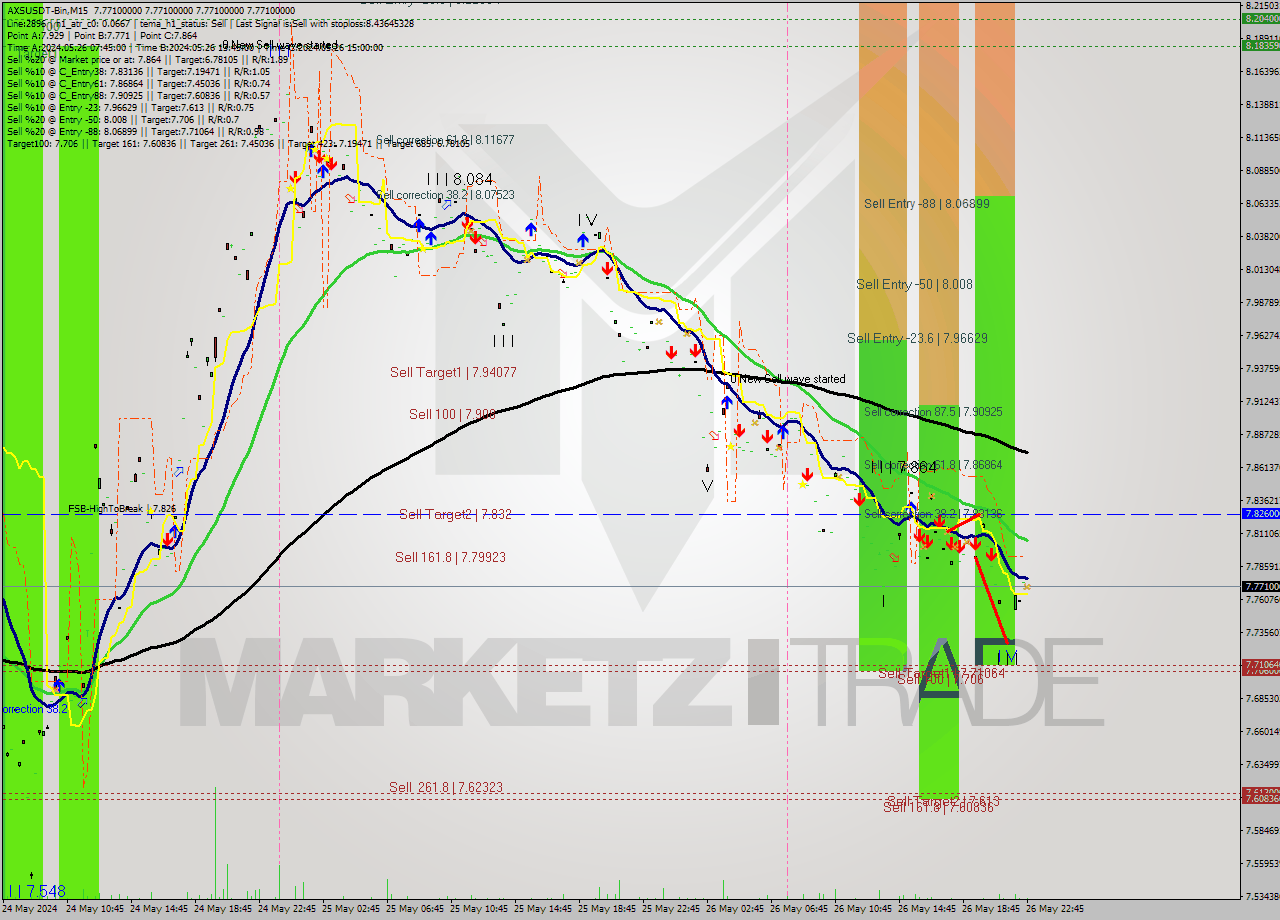The image size is (1280, 920).
Task: Click the 8.1639 price axis value
Action: click(x=1262, y=71)
